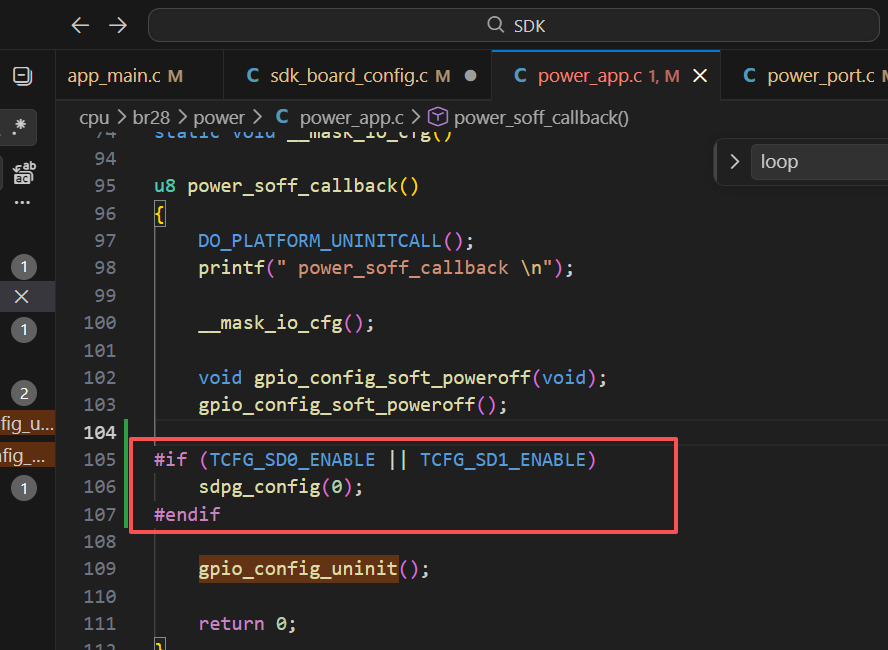Toggle search details with the ellipsis
The image size is (888, 650).
(x=22, y=202)
